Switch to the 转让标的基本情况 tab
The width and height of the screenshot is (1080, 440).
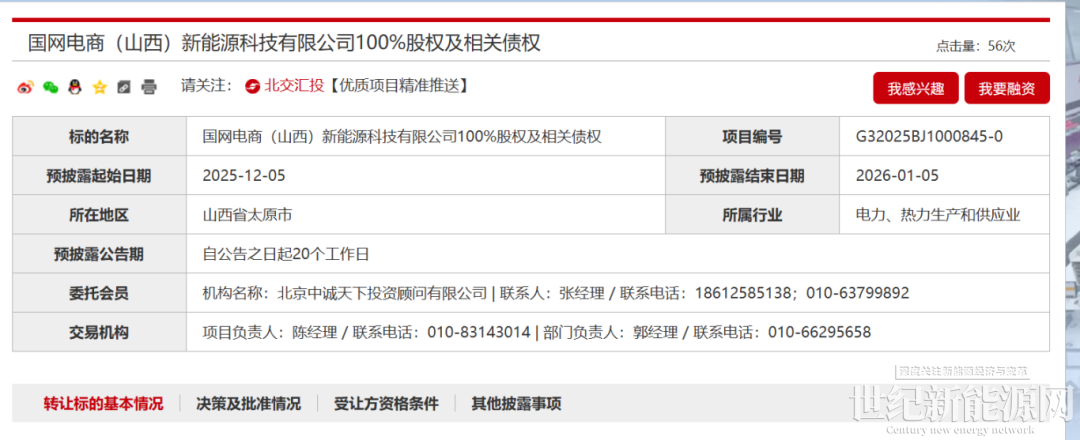pyautogui.click(x=103, y=404)
